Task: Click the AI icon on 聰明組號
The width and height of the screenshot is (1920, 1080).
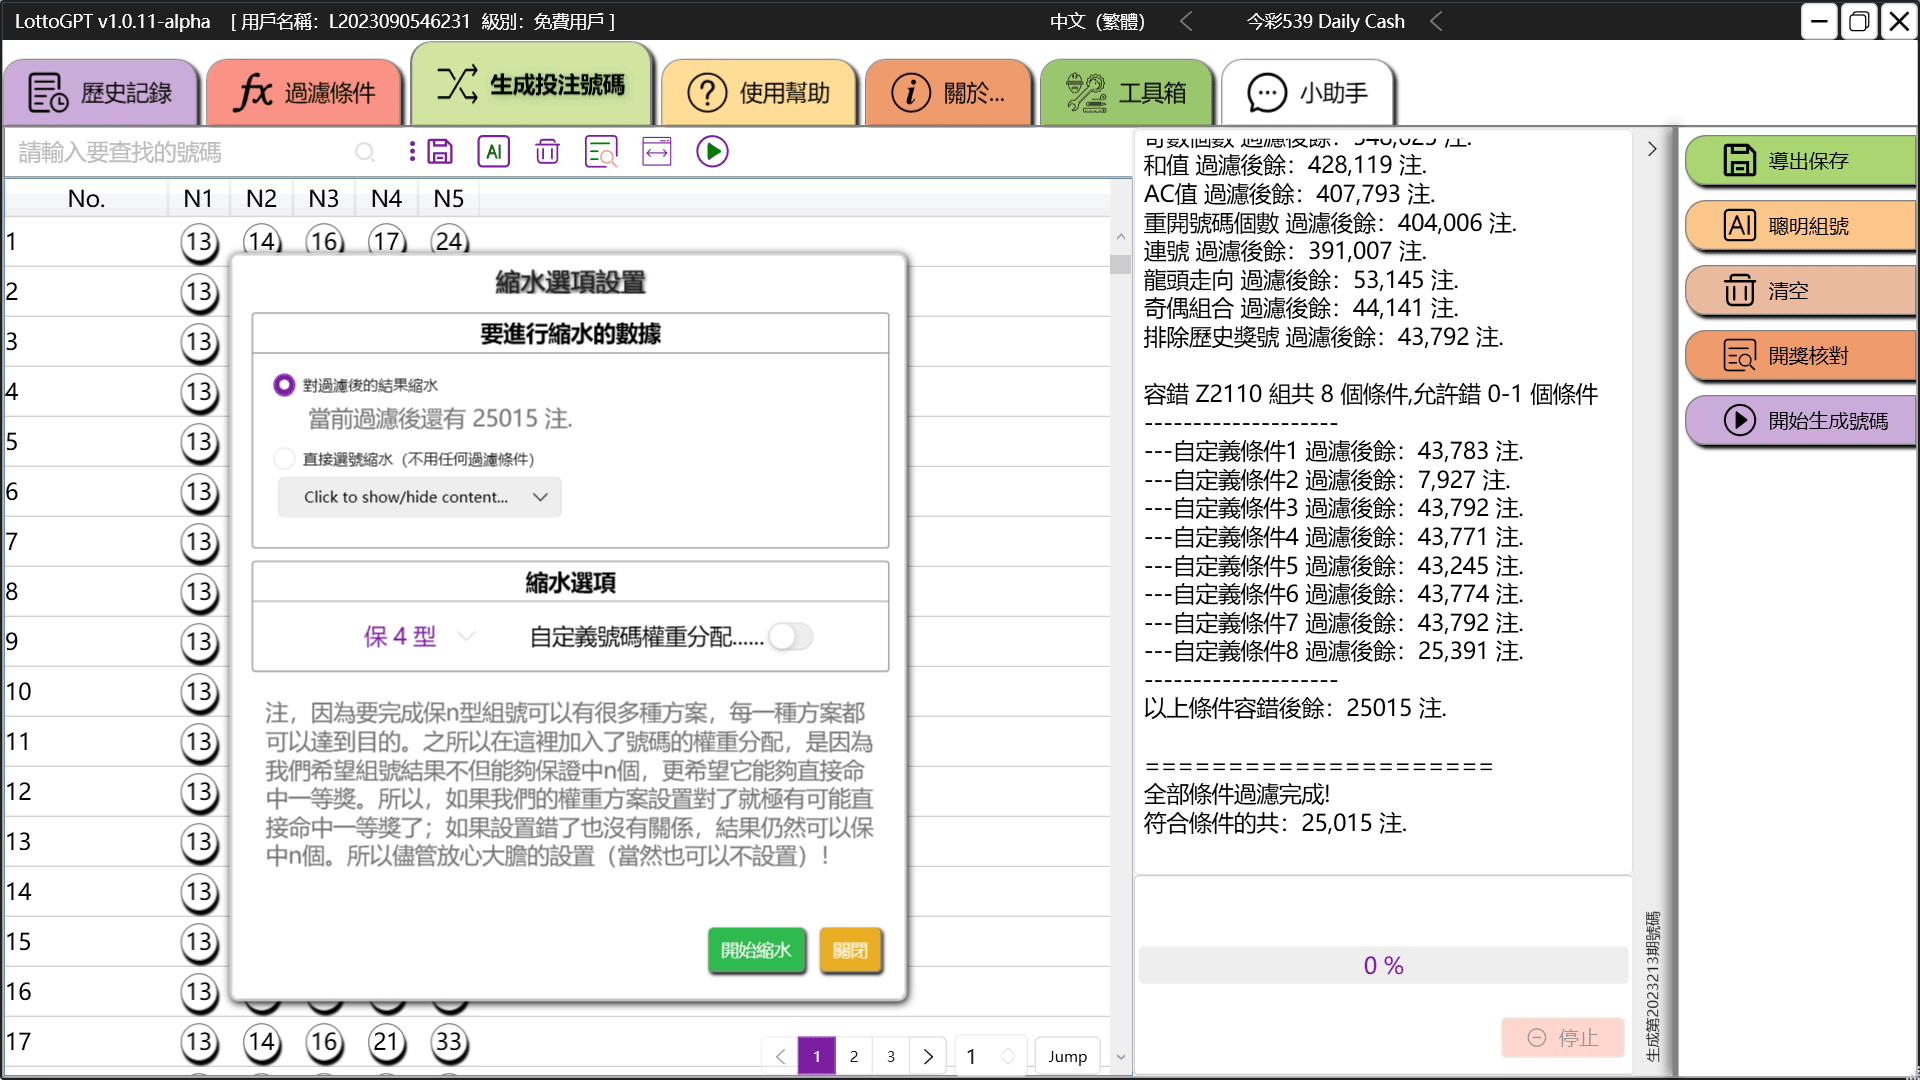Action: tap(1740, 226)
